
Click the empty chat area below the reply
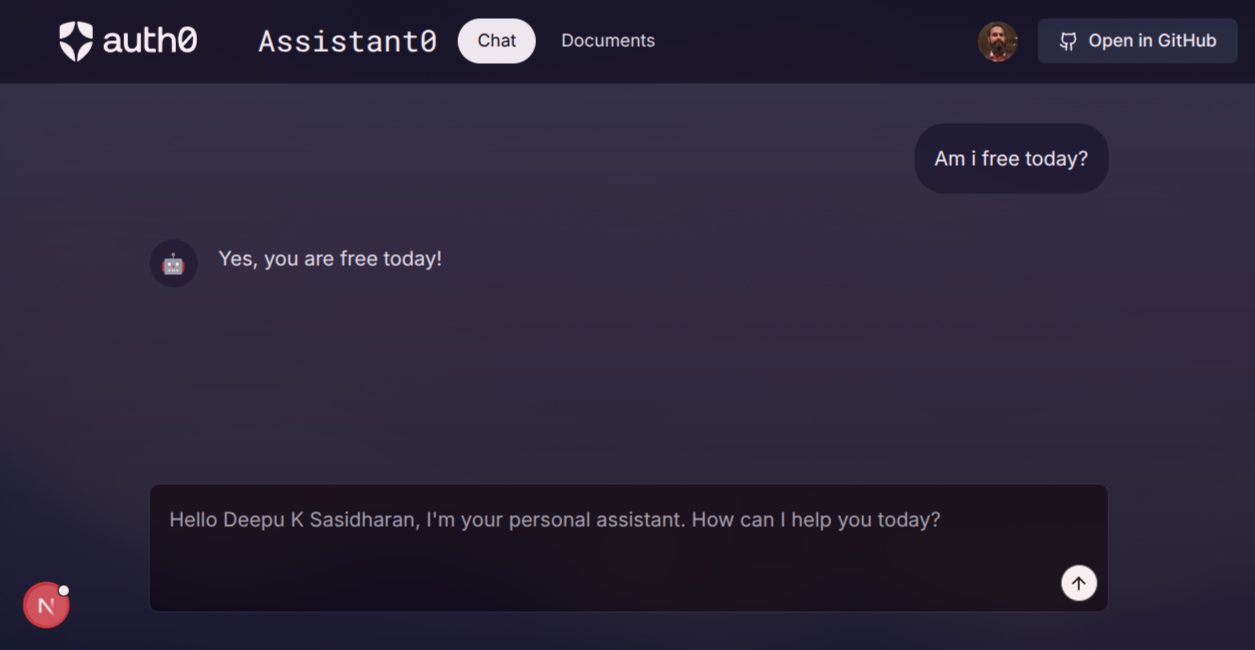click(629, 380)
